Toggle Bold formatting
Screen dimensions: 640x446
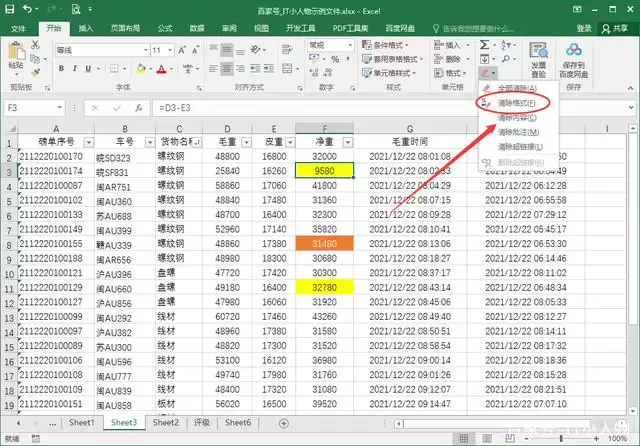tap(61, 69)
